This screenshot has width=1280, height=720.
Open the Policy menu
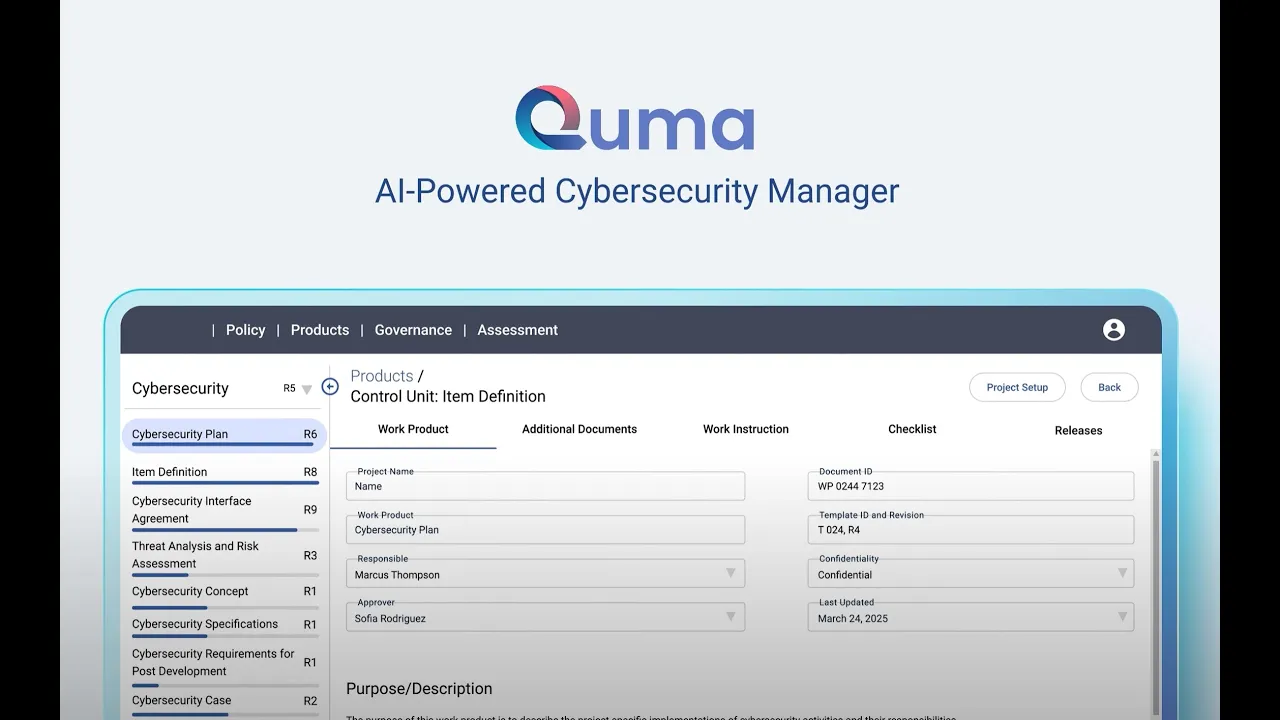[245, 330]
